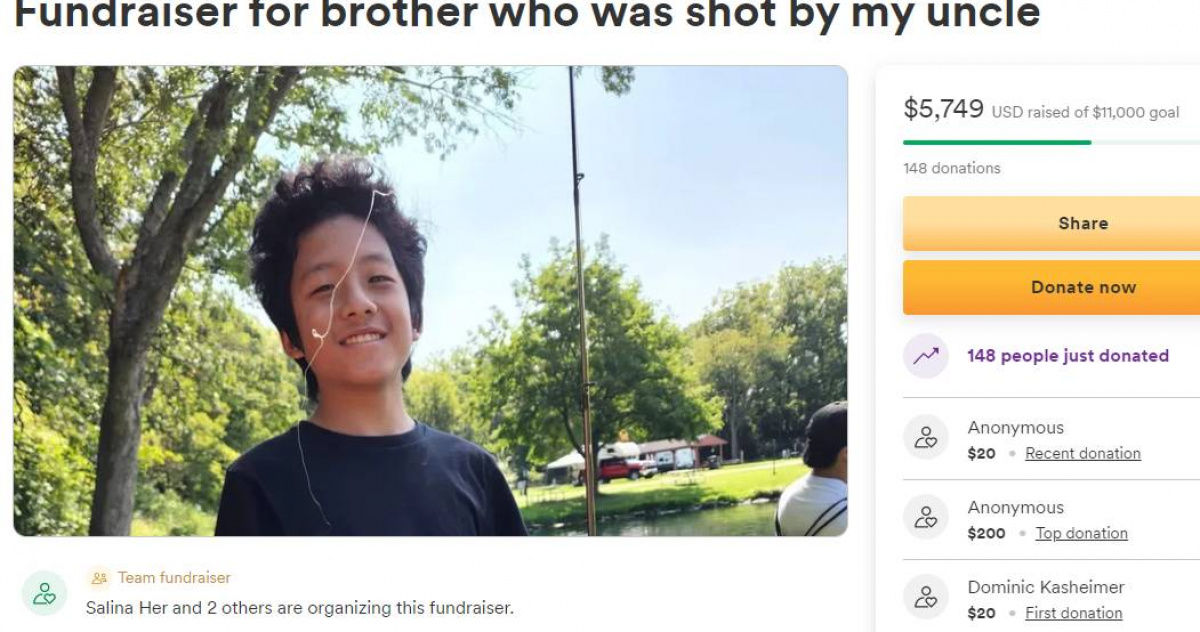Click the Donate now button

1051,287
